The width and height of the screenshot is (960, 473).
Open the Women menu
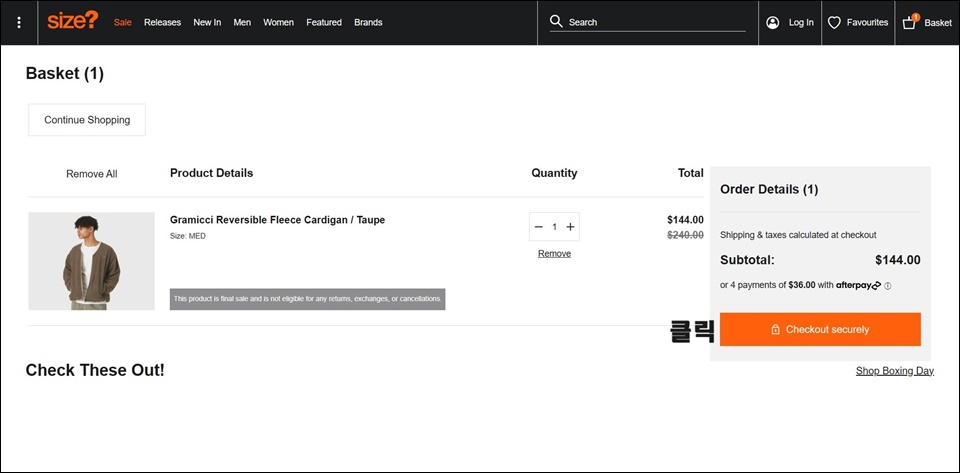point(279,23)
